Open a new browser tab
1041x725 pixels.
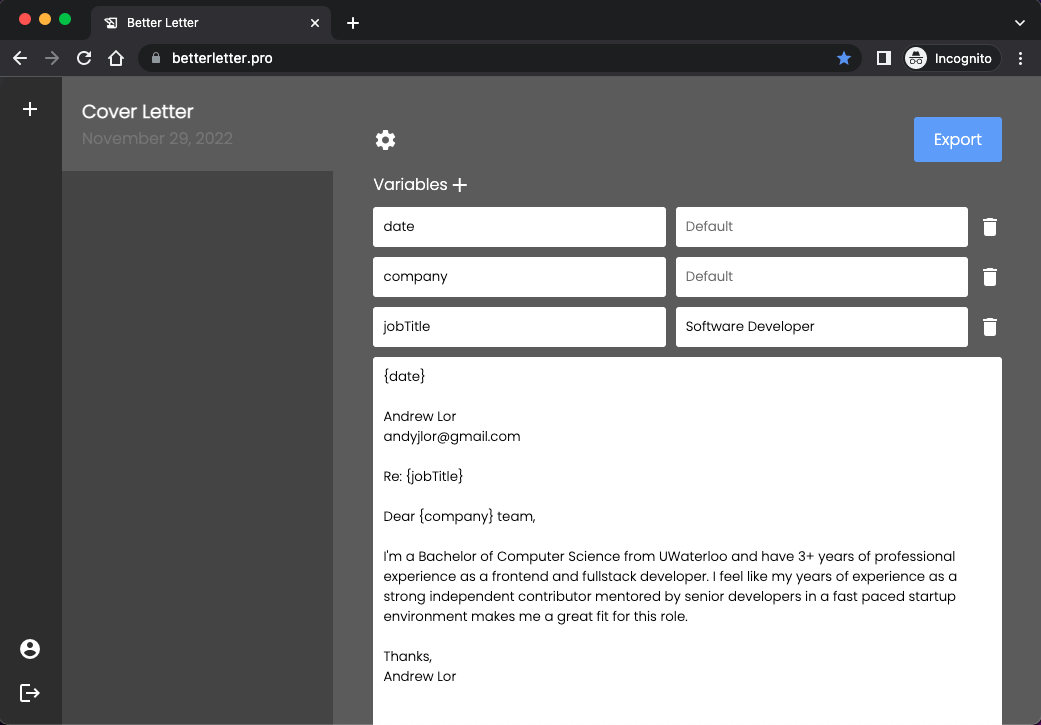[353, 23]
